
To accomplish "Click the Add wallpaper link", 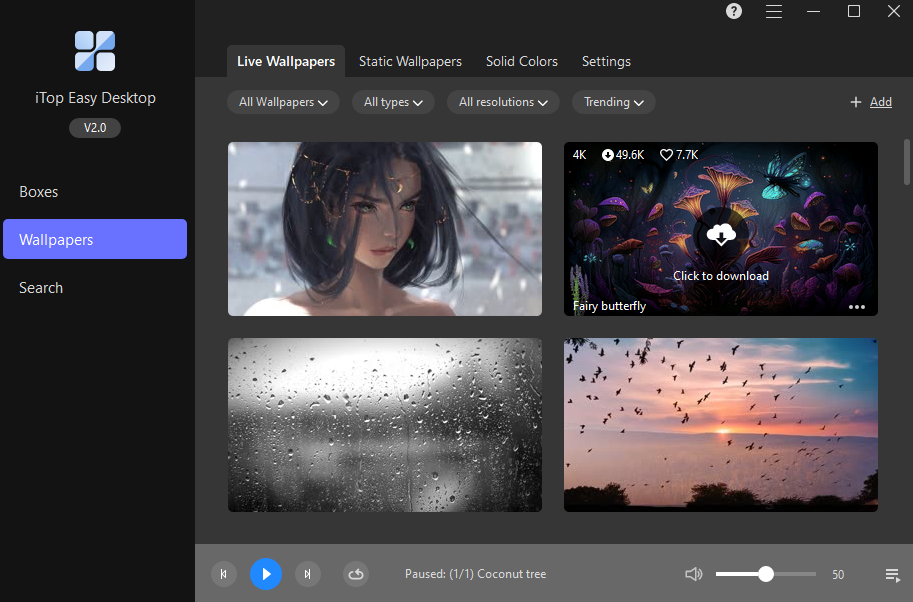I will 871,102.
